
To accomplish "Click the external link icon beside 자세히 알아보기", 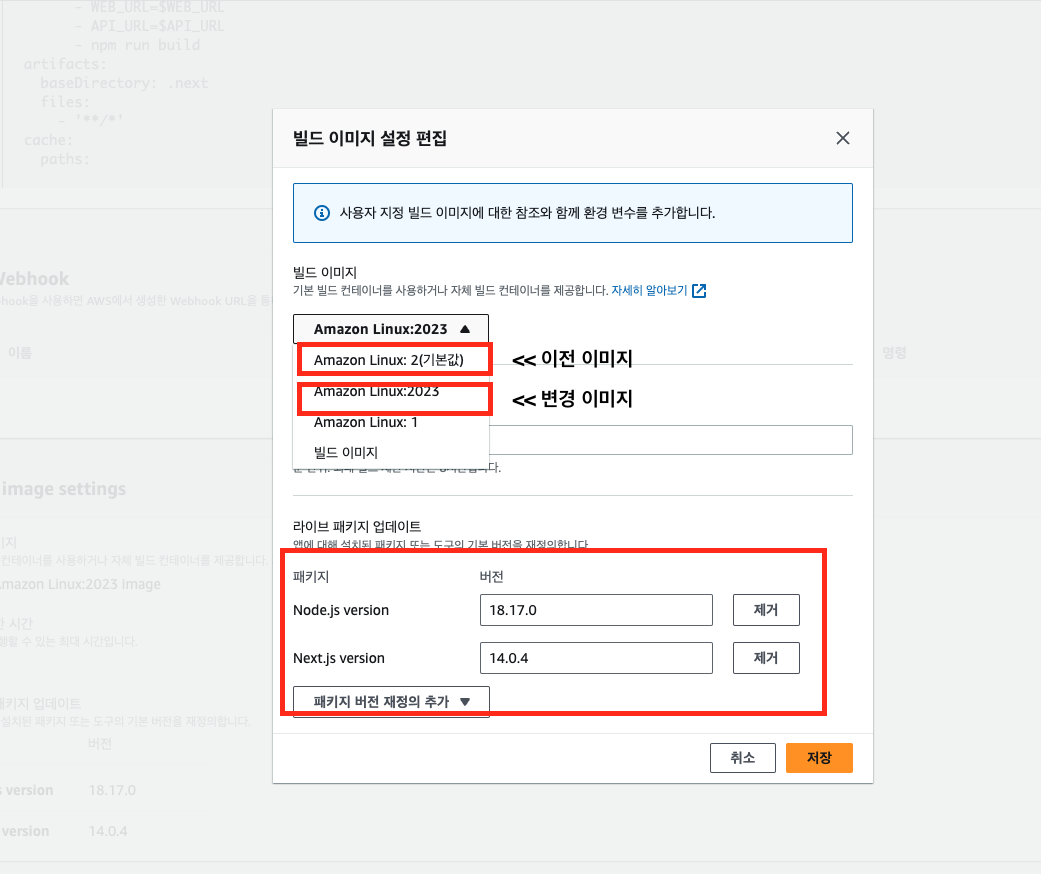I will click(x=699, y=291).
